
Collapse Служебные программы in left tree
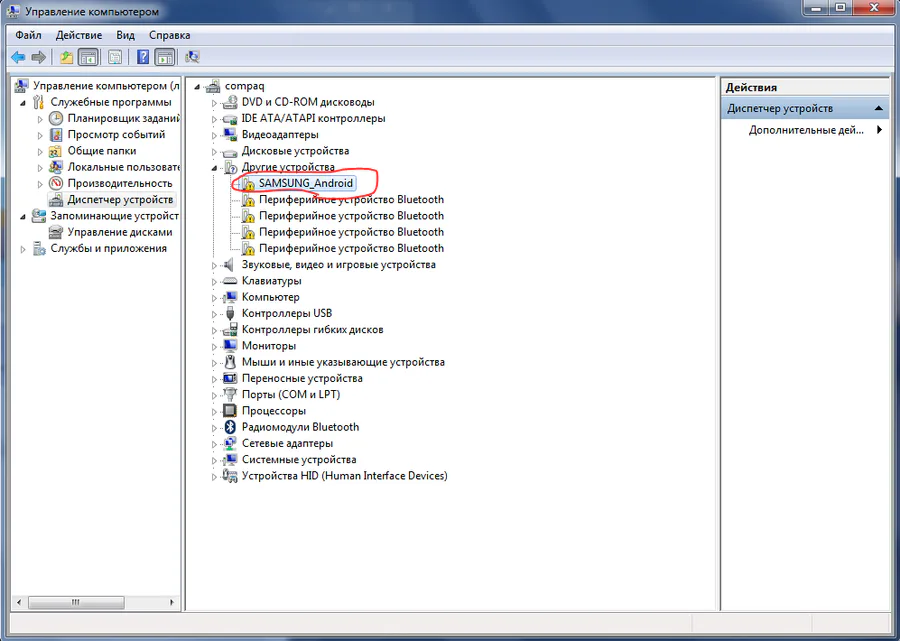point(23,103)
